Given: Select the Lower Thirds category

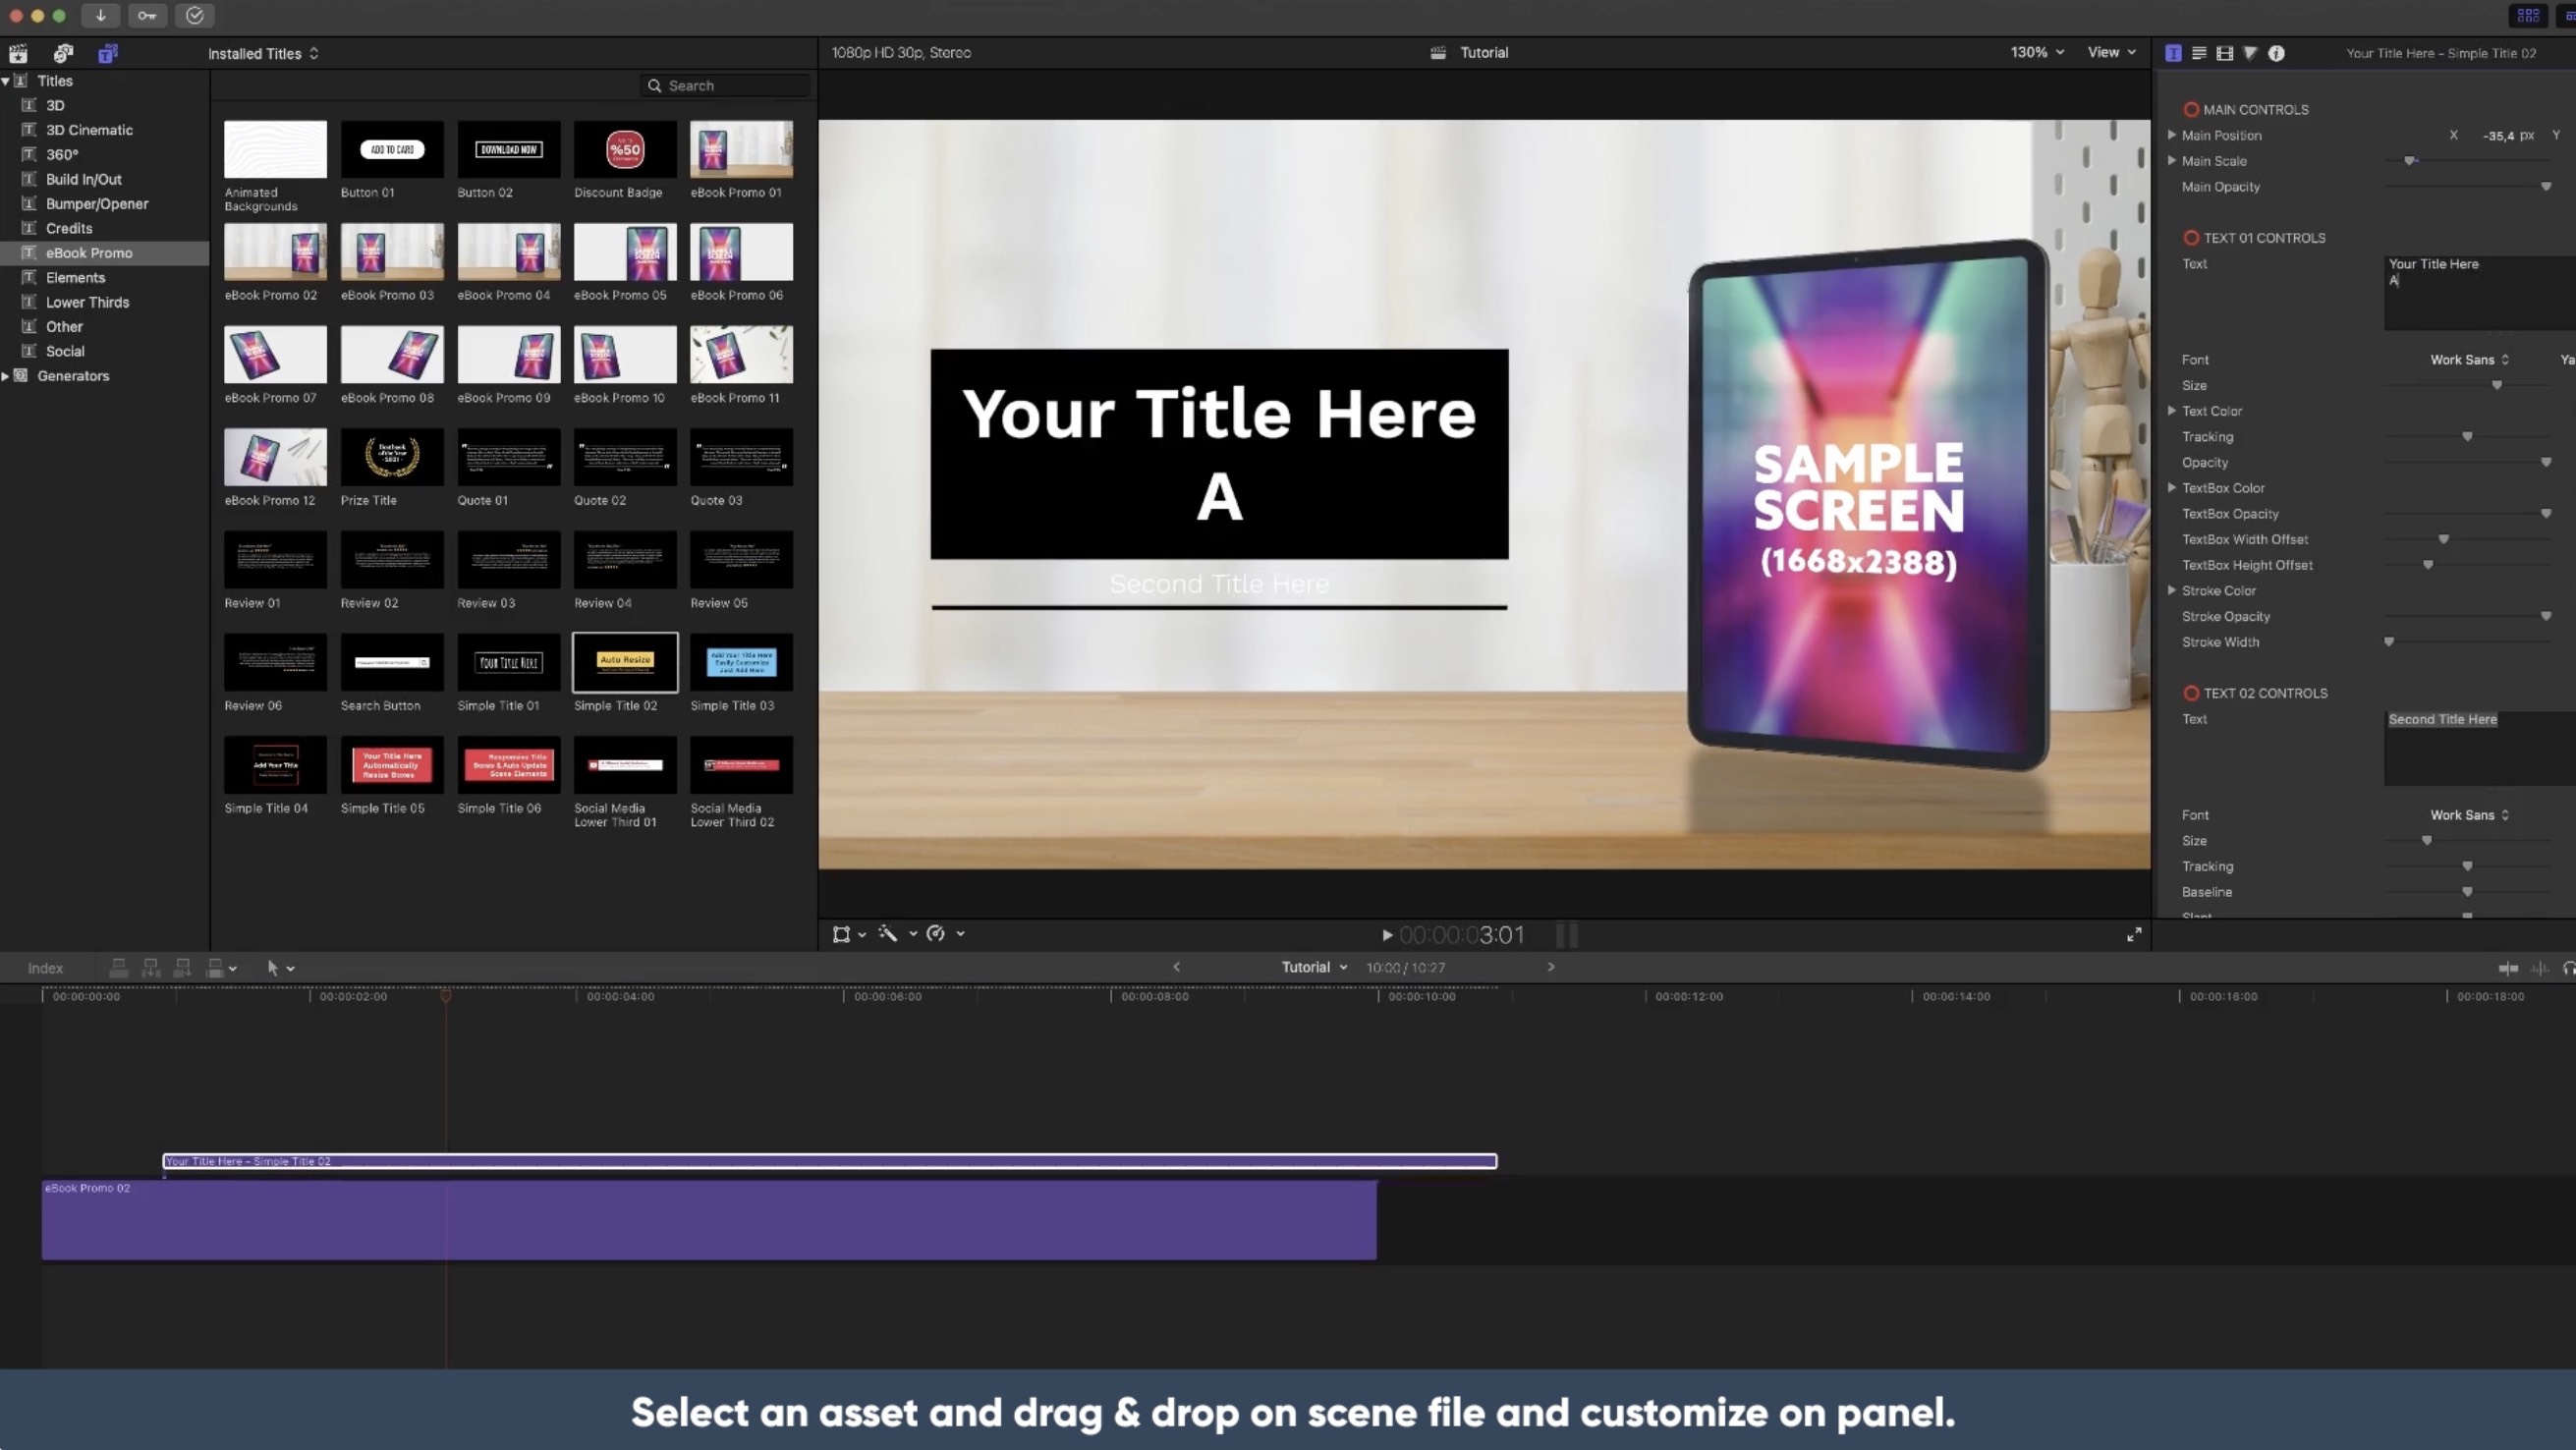Looking at the screenshot, I should pos(87,302).
